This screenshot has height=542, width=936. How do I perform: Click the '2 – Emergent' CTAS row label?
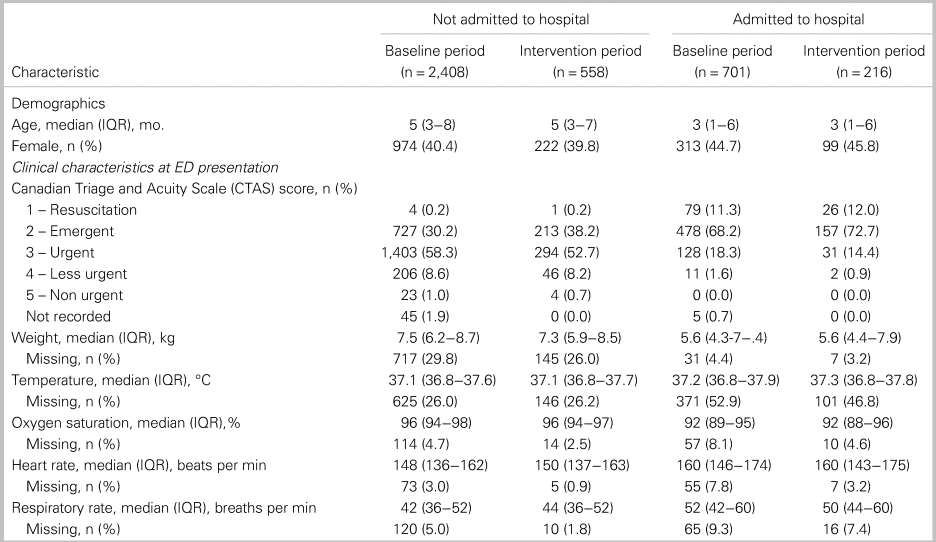point(70,231)
